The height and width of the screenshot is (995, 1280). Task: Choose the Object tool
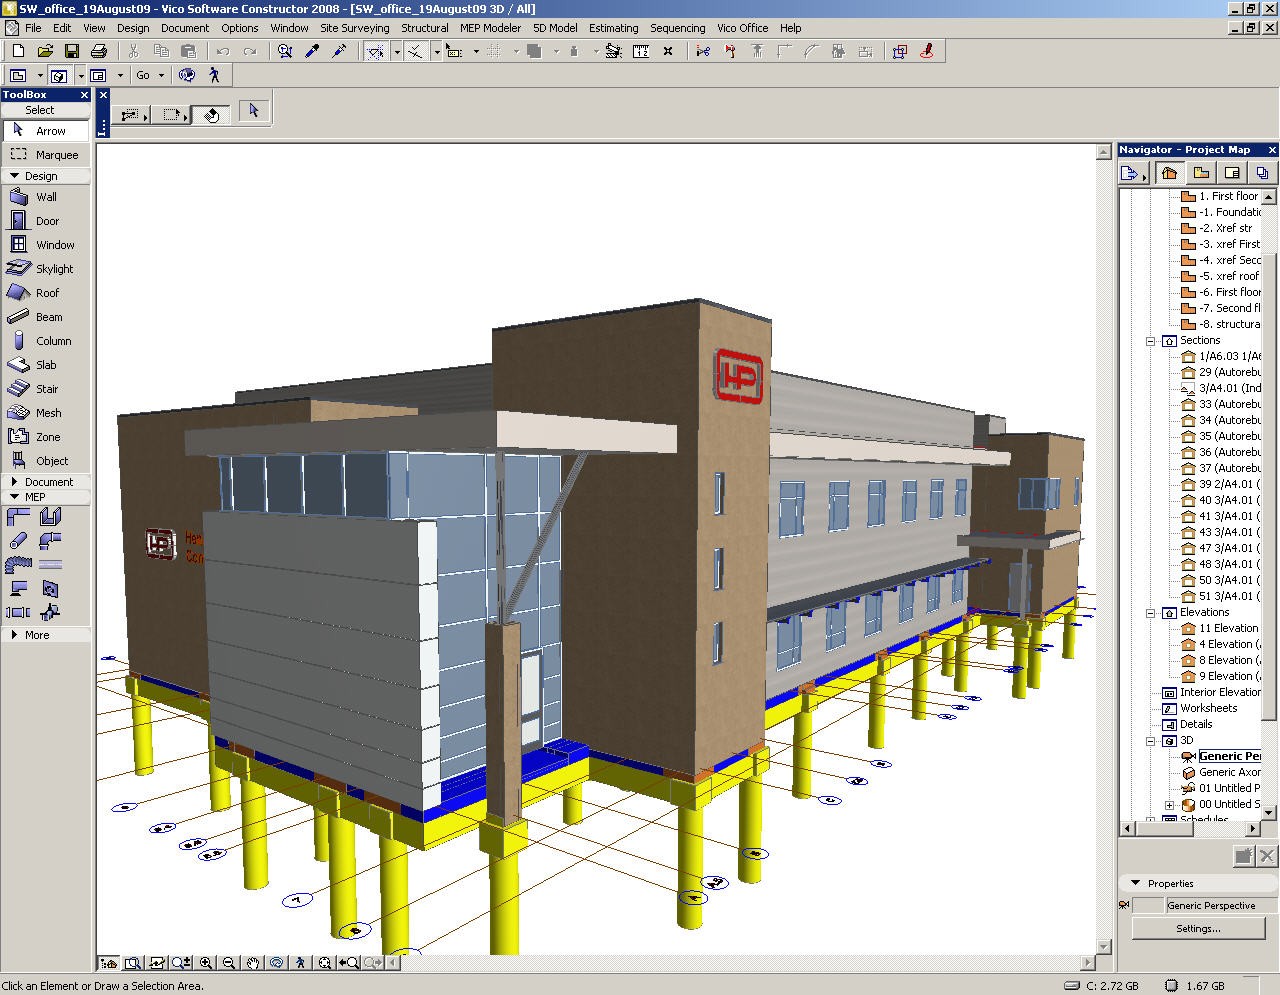(46, 461)
